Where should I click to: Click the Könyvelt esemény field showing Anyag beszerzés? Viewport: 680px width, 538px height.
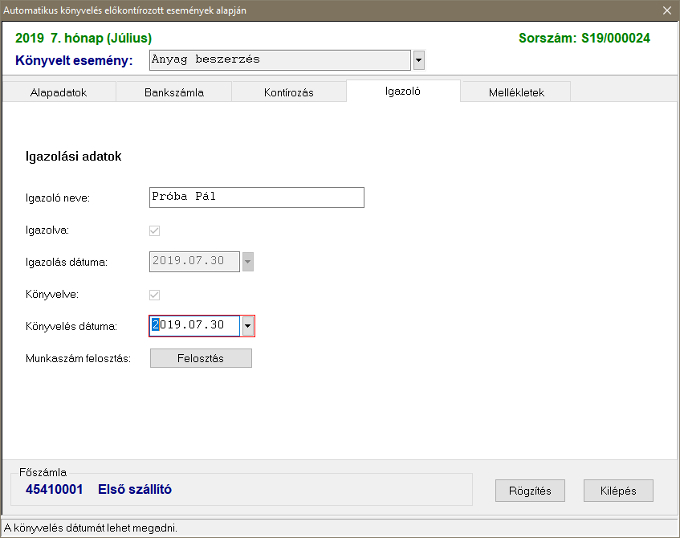point(279,60)
